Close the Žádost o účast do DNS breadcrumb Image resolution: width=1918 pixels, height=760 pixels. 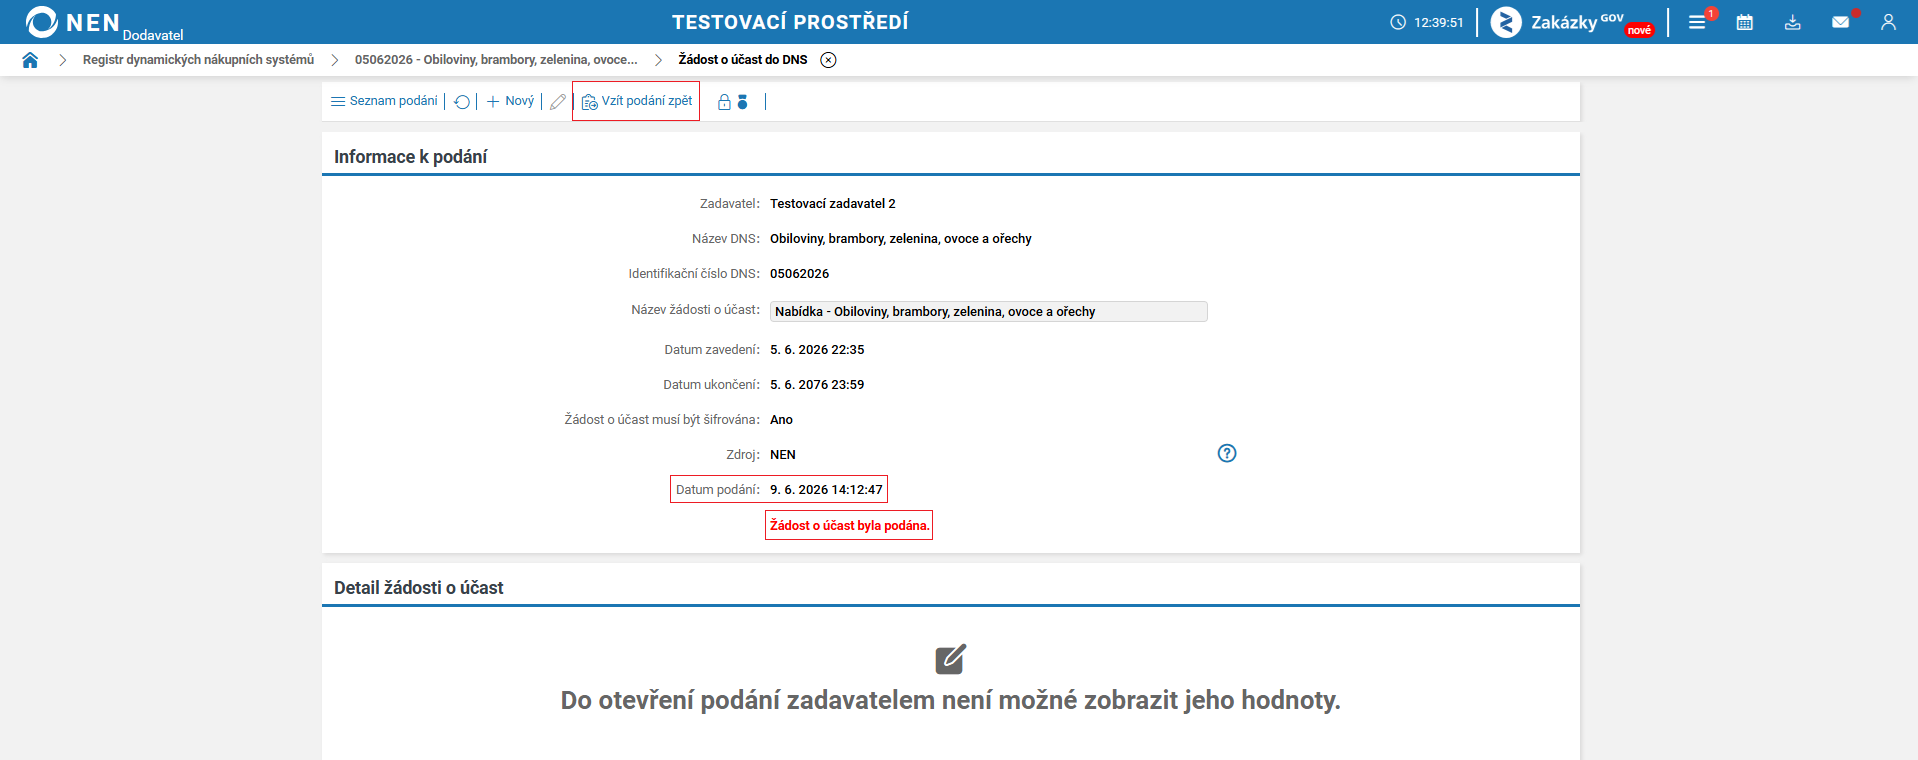click(828, 60)
